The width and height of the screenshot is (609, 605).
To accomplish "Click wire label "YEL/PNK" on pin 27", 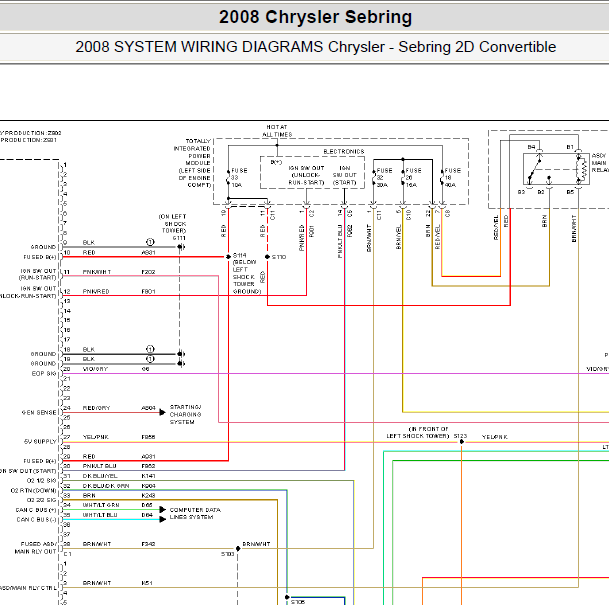I will [96, 437].
